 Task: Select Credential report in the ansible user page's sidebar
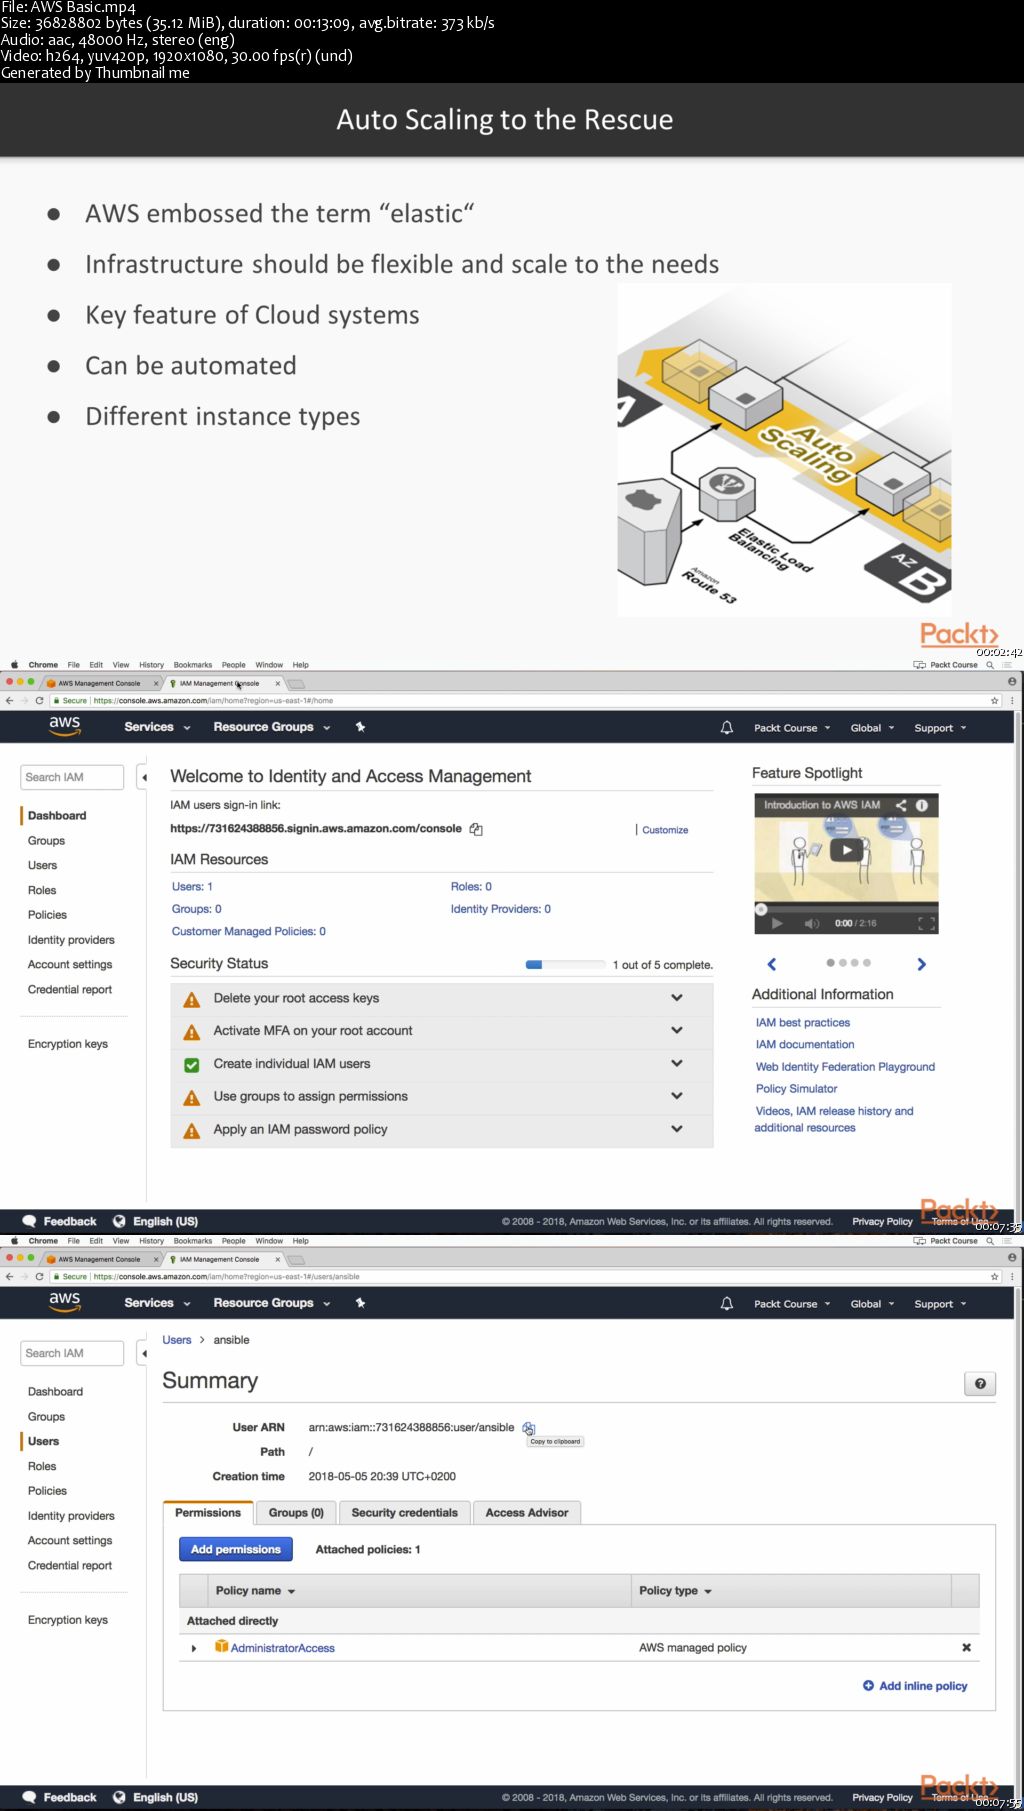[70, 1566]
